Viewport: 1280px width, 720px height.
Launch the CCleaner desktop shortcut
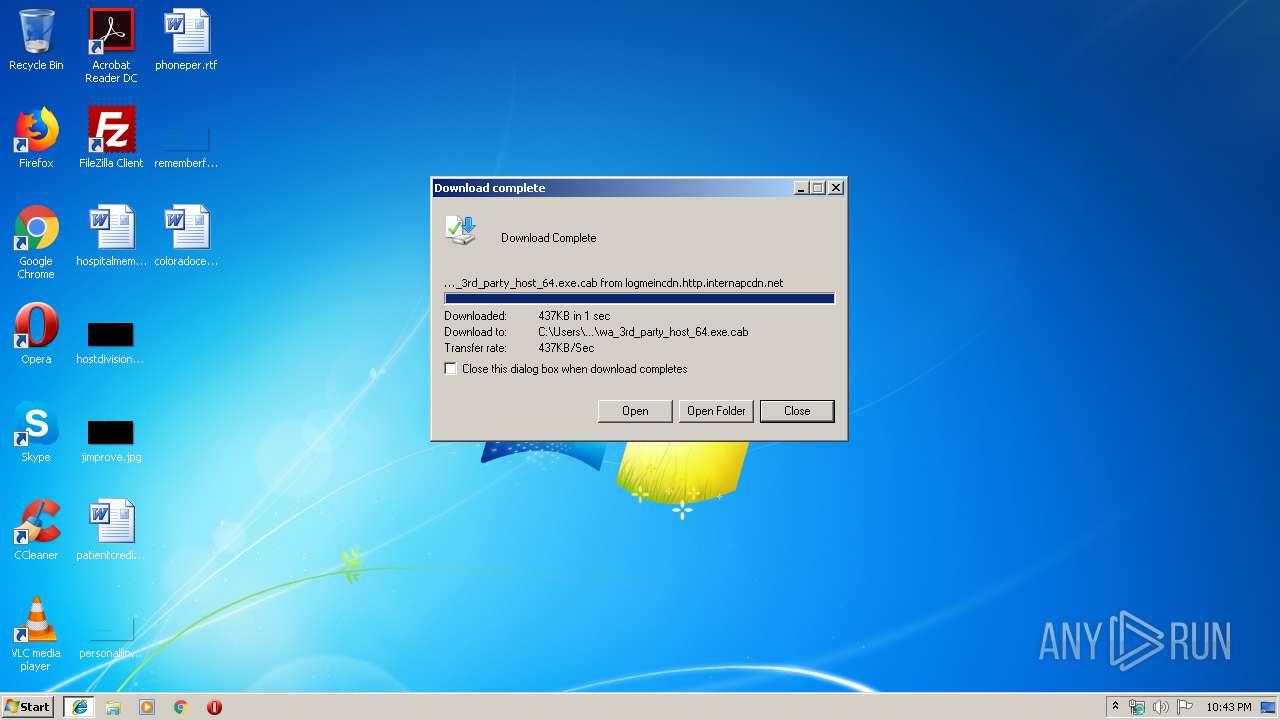coord(36,530)
